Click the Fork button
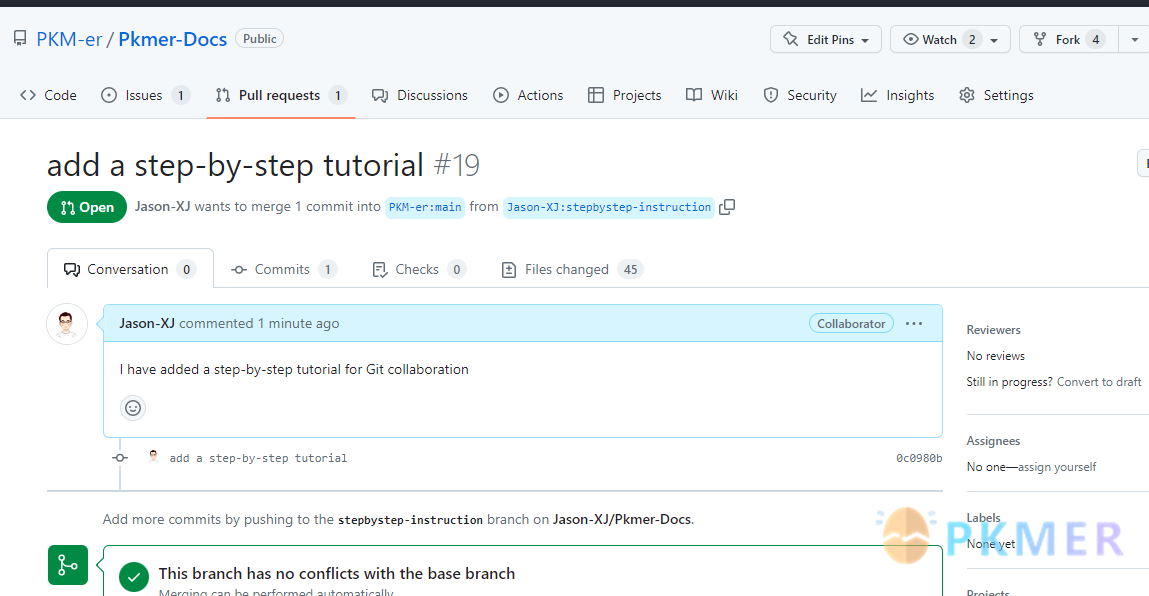The width and height of the screenshot is (1149, 596). (1068, 40)
